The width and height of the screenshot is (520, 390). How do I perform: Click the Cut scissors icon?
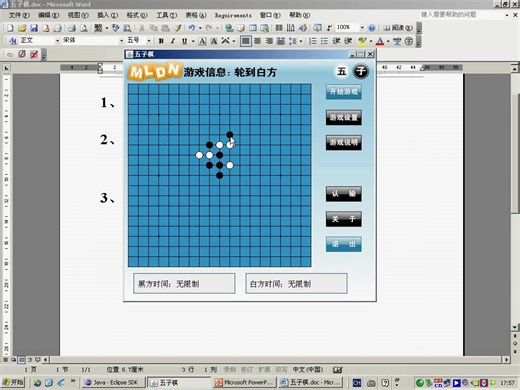point(142,28)
